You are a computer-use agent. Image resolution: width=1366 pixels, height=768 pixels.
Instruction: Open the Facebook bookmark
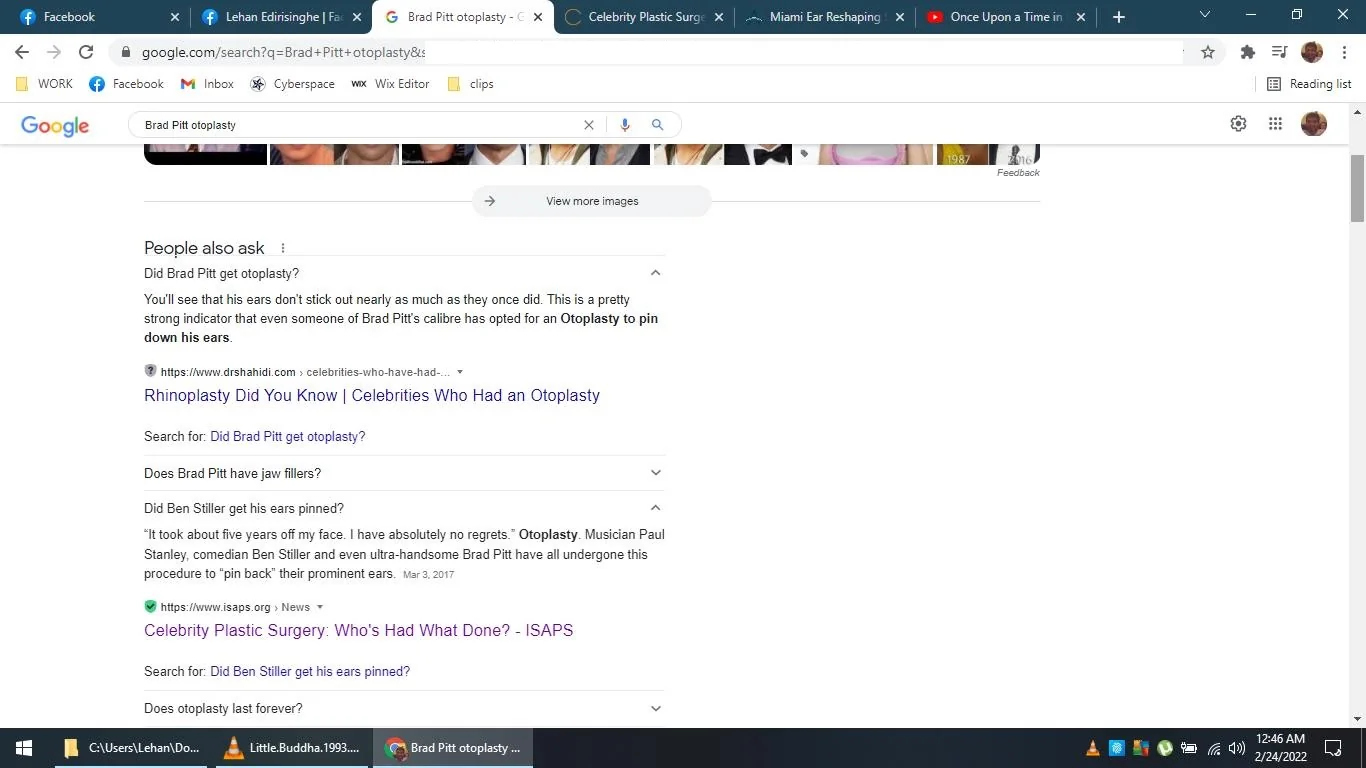tap(126, 84)
